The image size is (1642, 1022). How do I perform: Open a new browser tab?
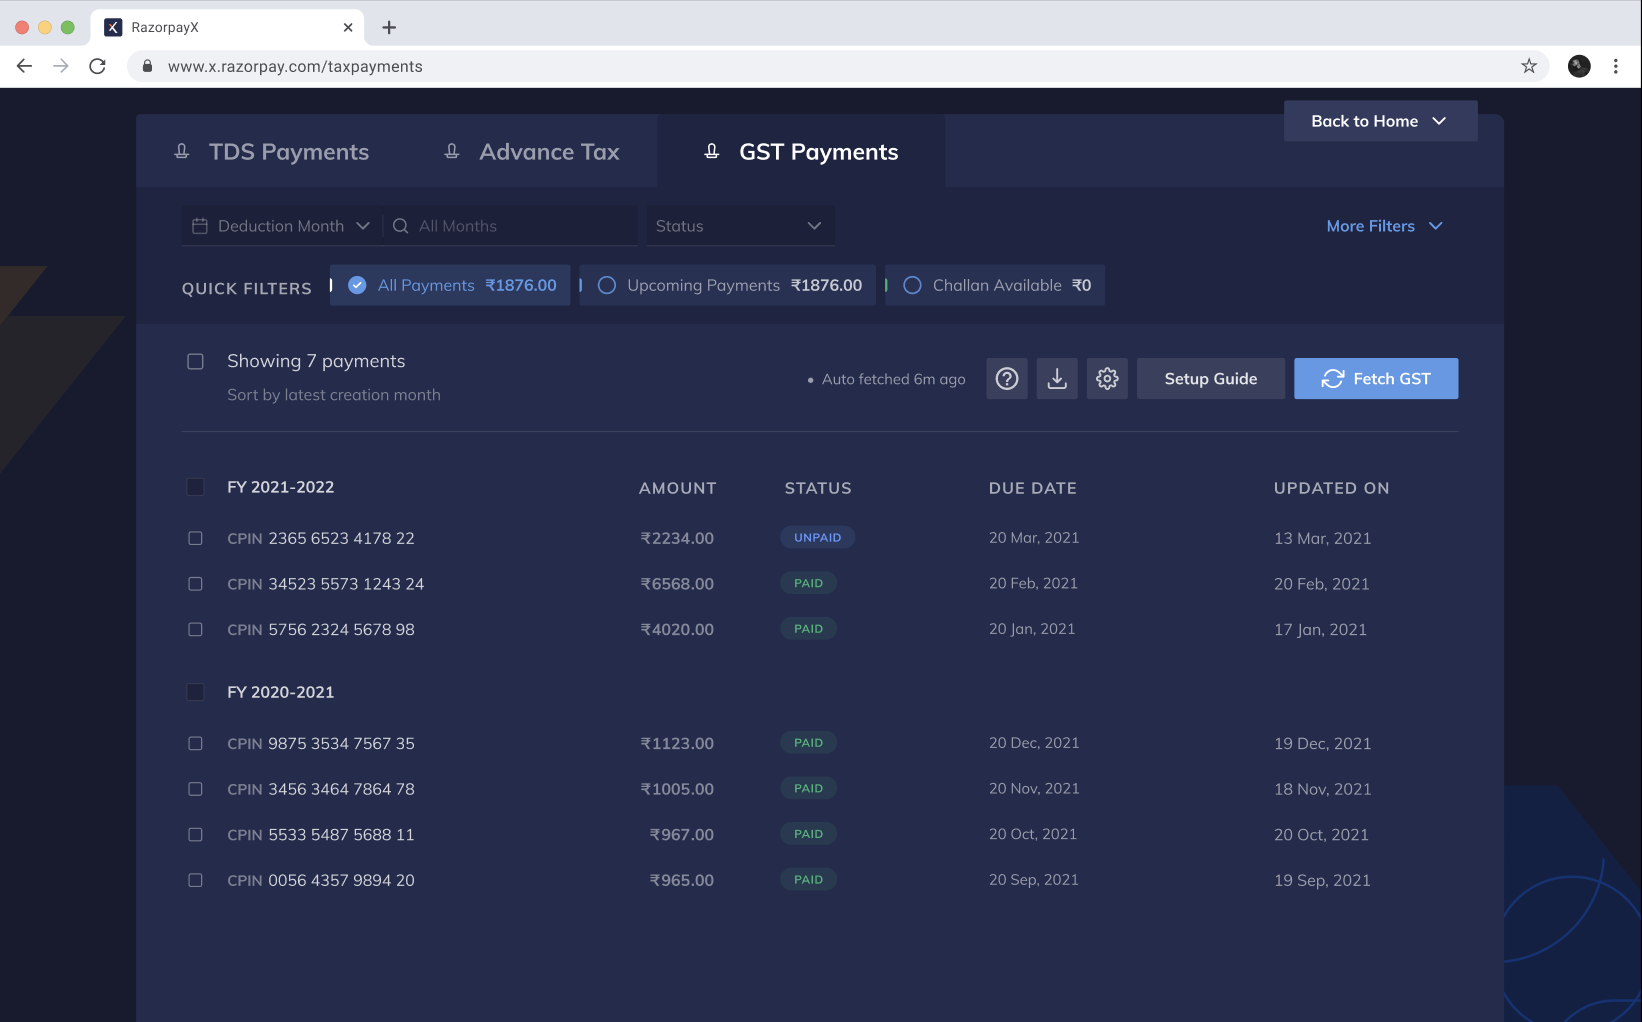(x=389, y=27)
